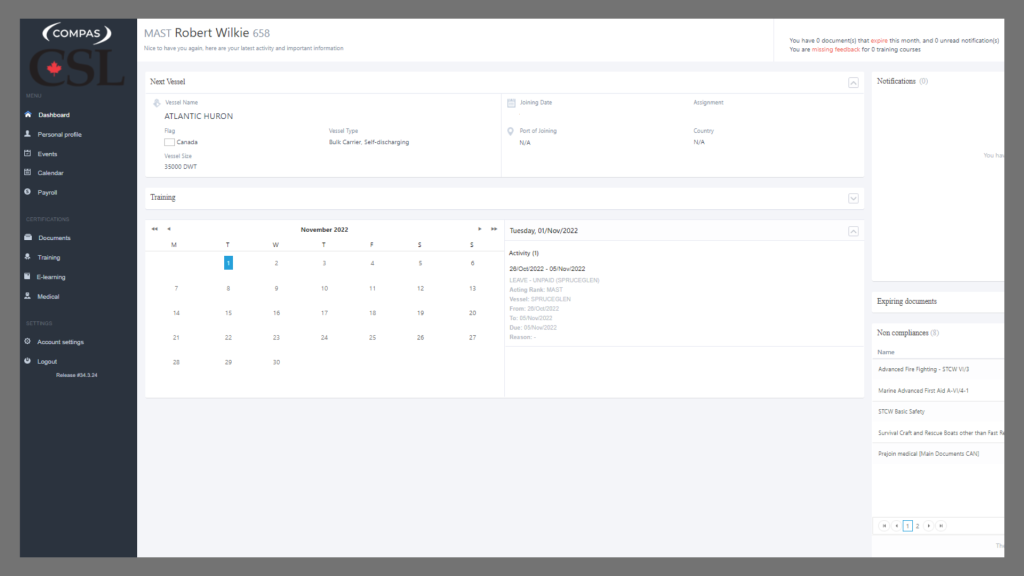Click the ATLANTIC HURON vessel name
Viewport: 1024px width, 576px height.
pyautogui.click(x=199, y=116)
